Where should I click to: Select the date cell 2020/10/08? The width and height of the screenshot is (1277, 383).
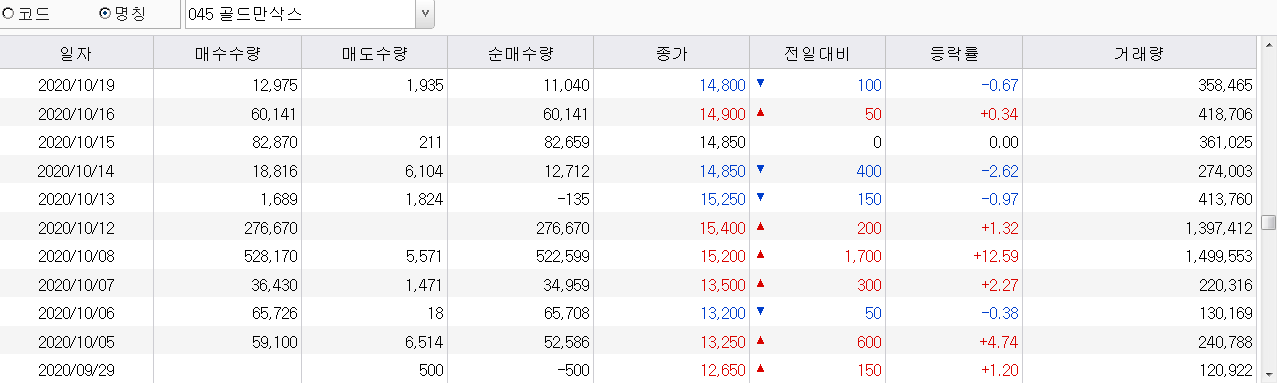(x=76, y=256)
